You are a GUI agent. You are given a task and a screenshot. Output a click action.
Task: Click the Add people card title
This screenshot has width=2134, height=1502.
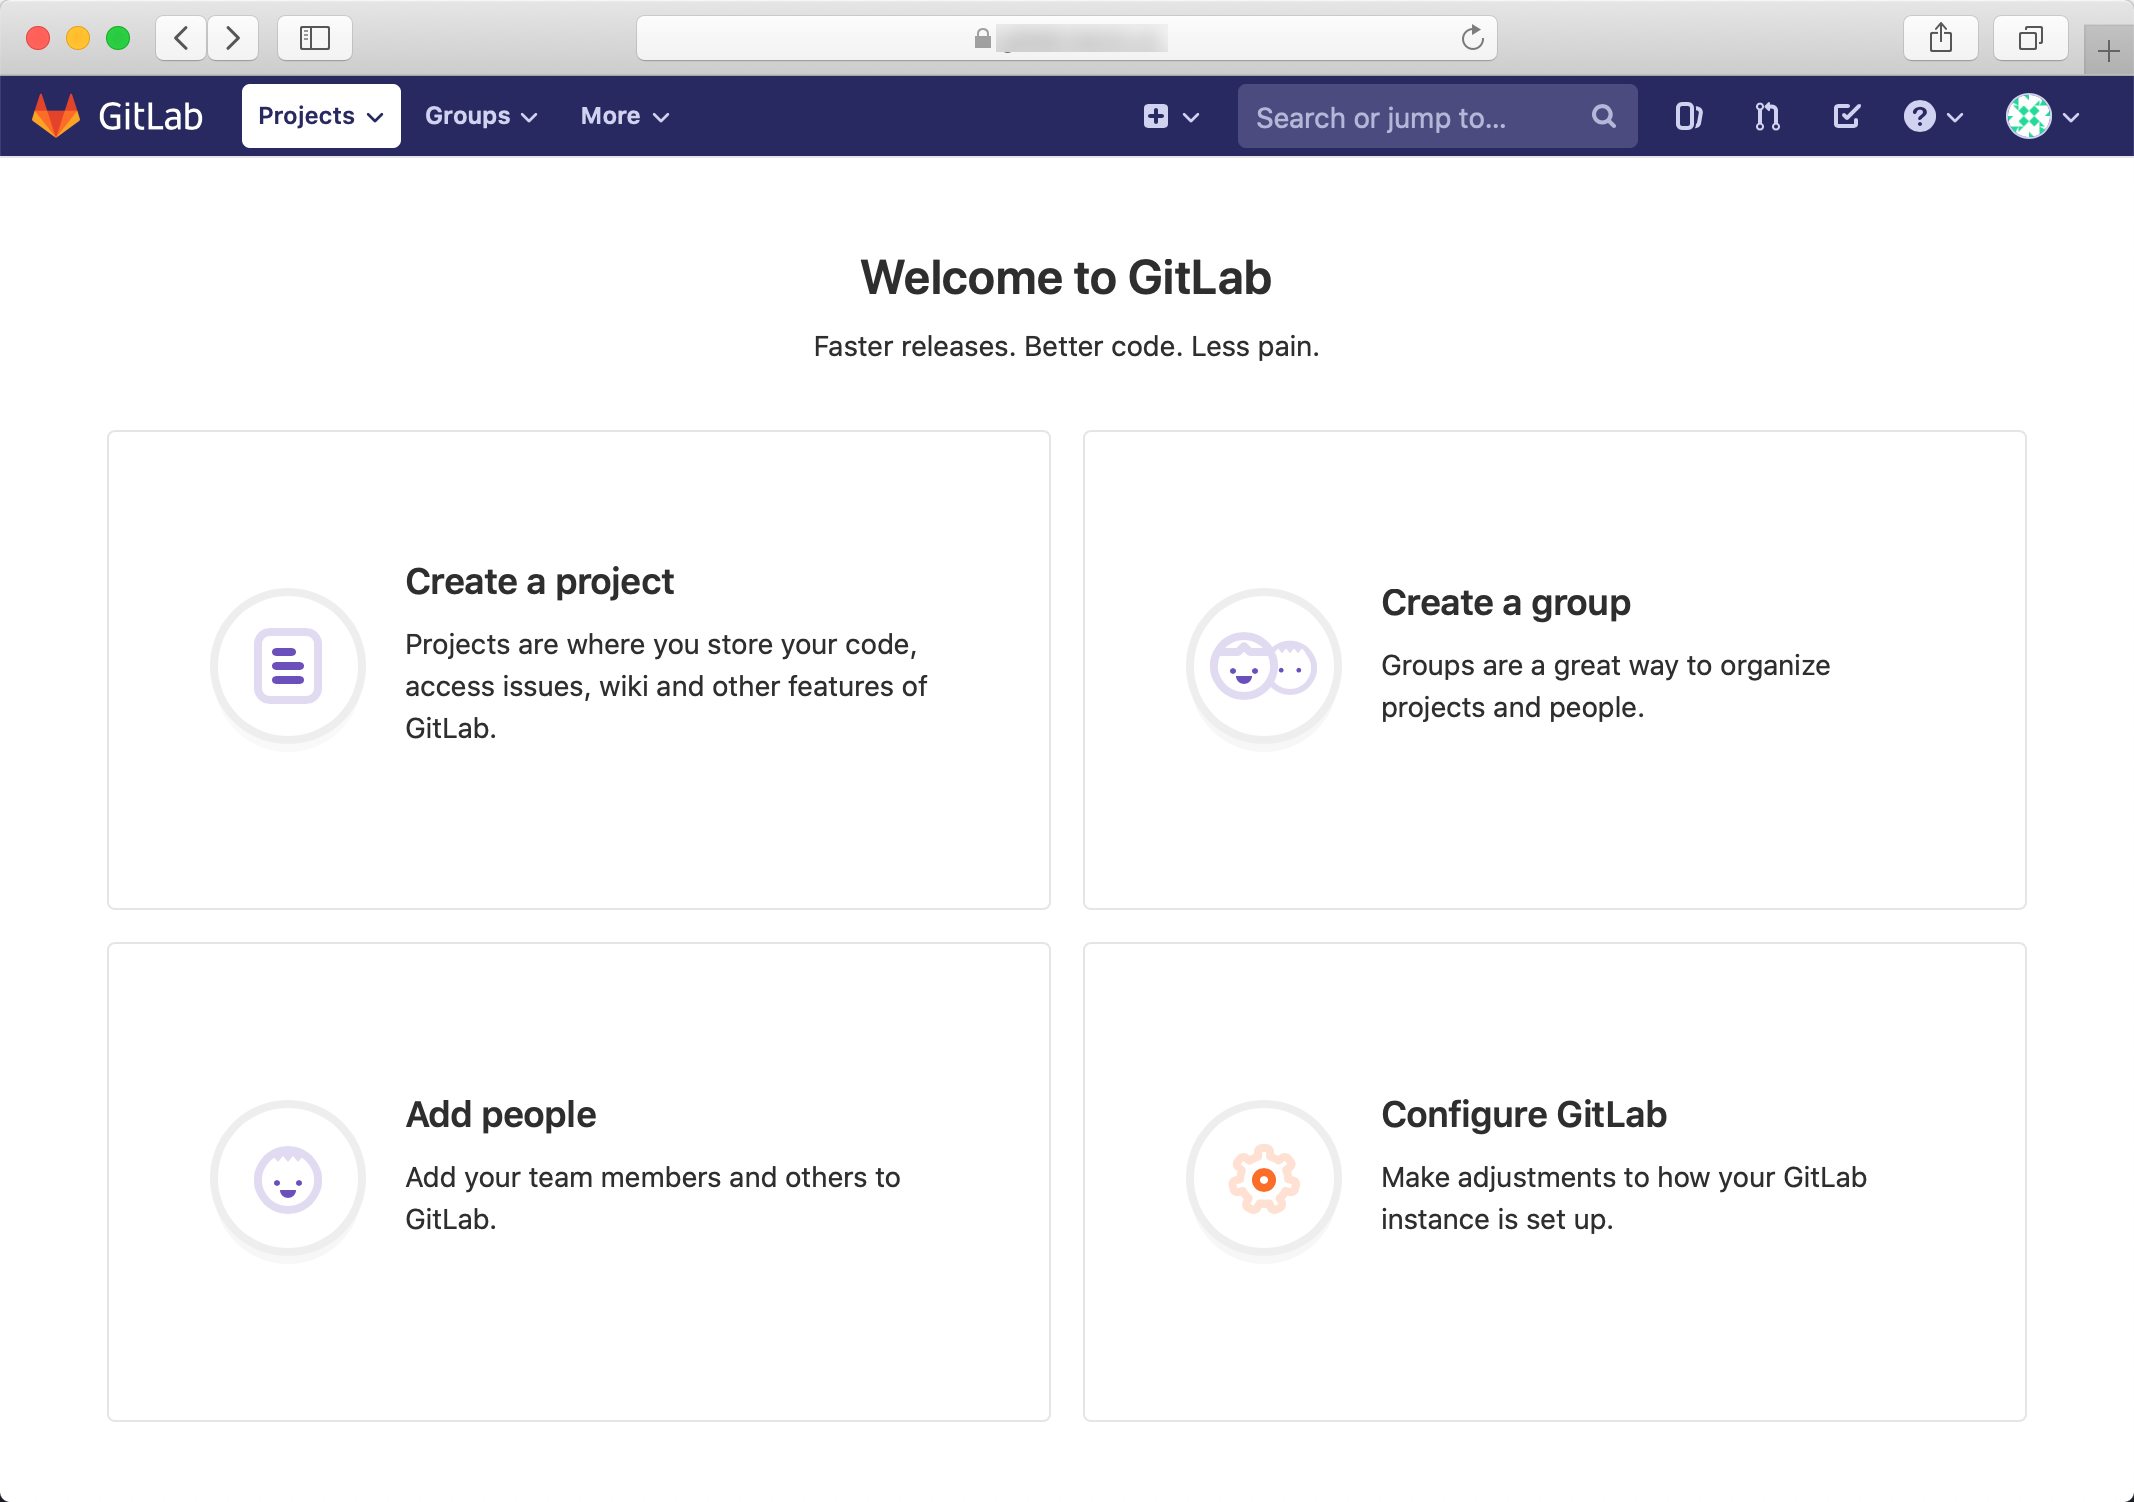coord(500,1114)
